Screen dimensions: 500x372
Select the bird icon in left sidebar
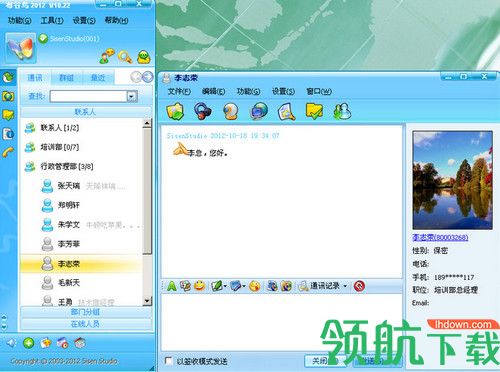(x=8, y=77)
